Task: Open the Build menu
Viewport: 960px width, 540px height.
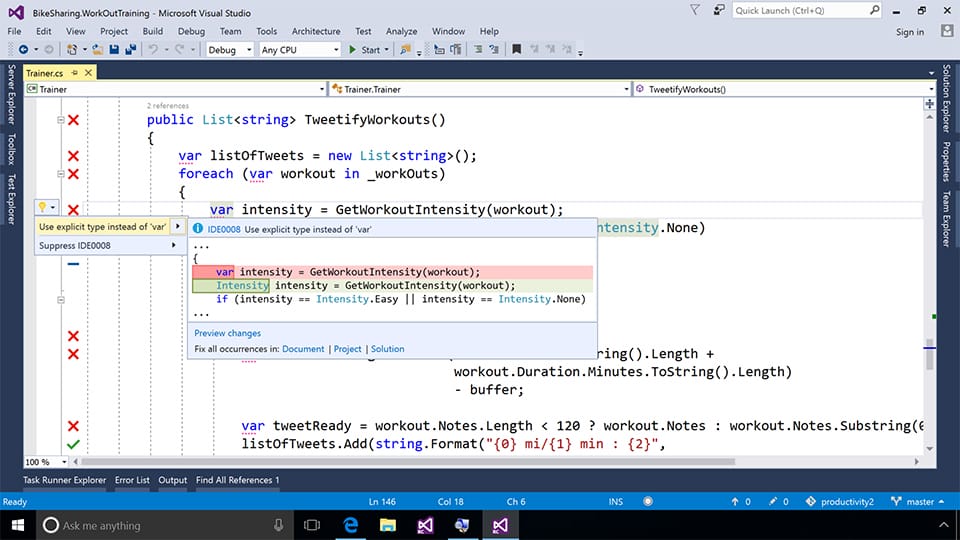Action: click(152, 31)
